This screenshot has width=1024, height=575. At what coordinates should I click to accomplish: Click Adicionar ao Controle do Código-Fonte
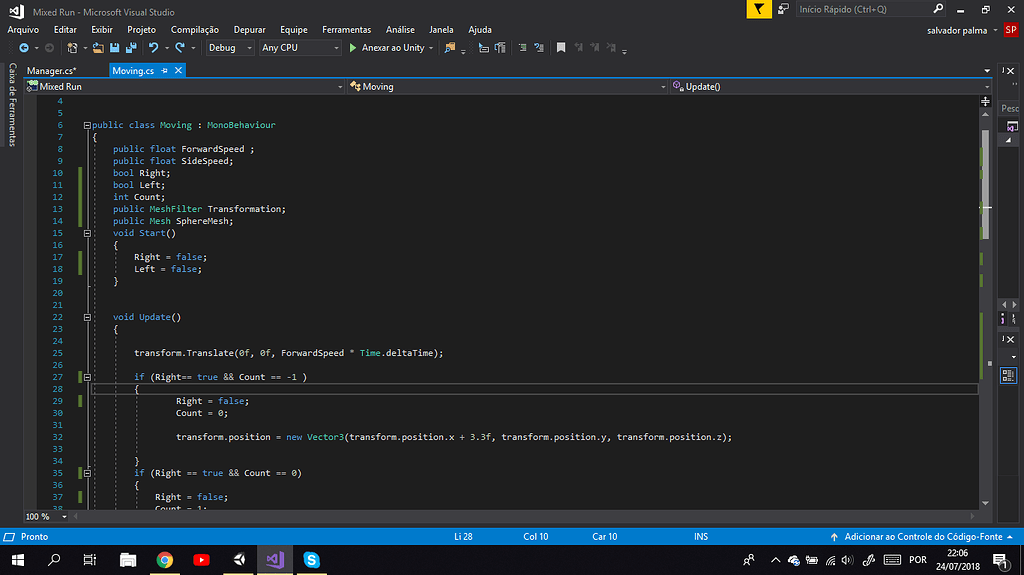pyautogui.click(x=922, y=537)
